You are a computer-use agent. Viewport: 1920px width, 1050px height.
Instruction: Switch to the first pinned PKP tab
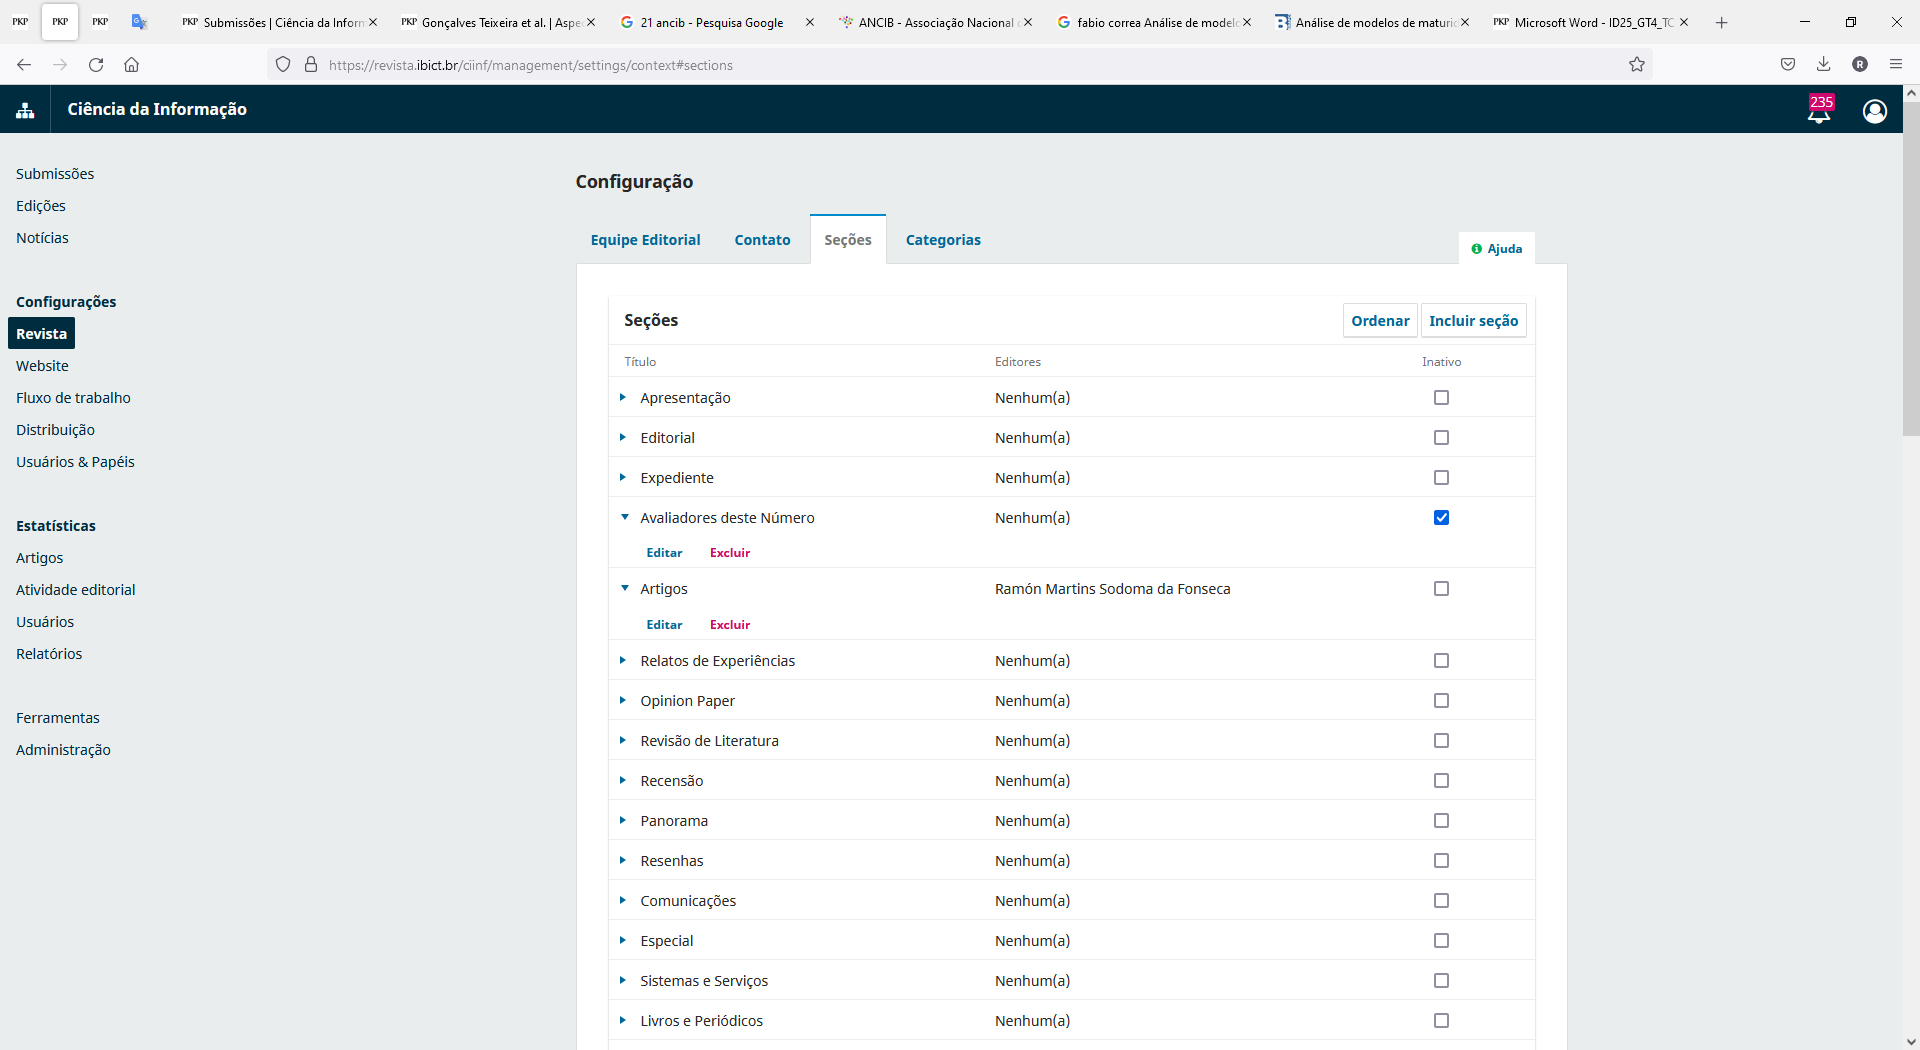click(20, 22)
